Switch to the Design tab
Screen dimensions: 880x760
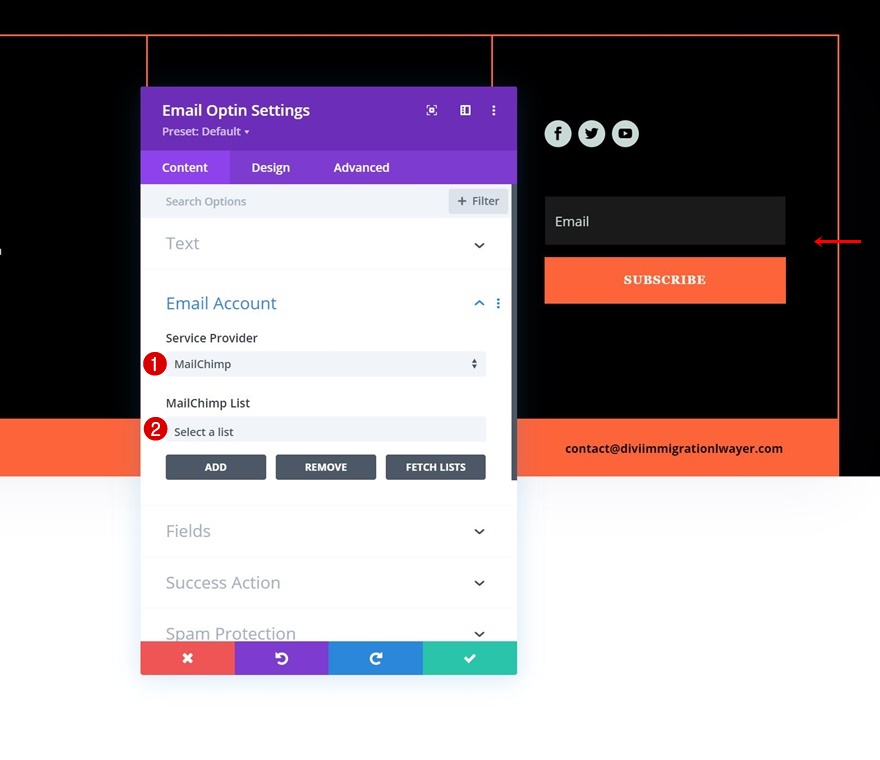270,168
